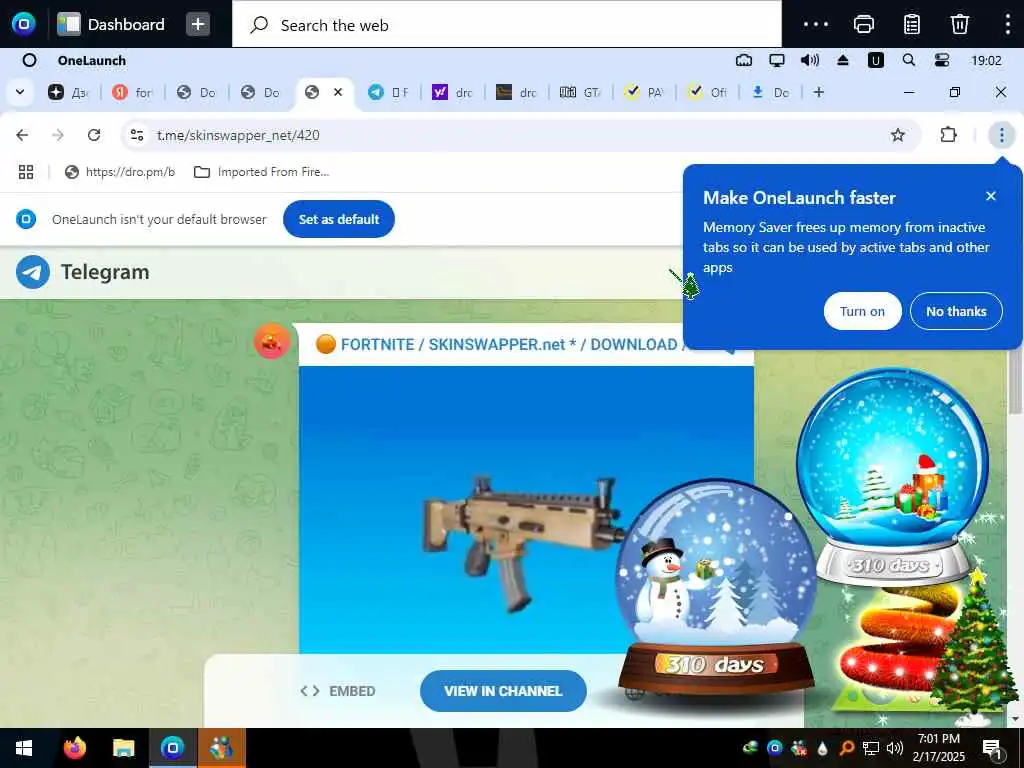Add a new dock tab with plus button

(x=198, y=24)
